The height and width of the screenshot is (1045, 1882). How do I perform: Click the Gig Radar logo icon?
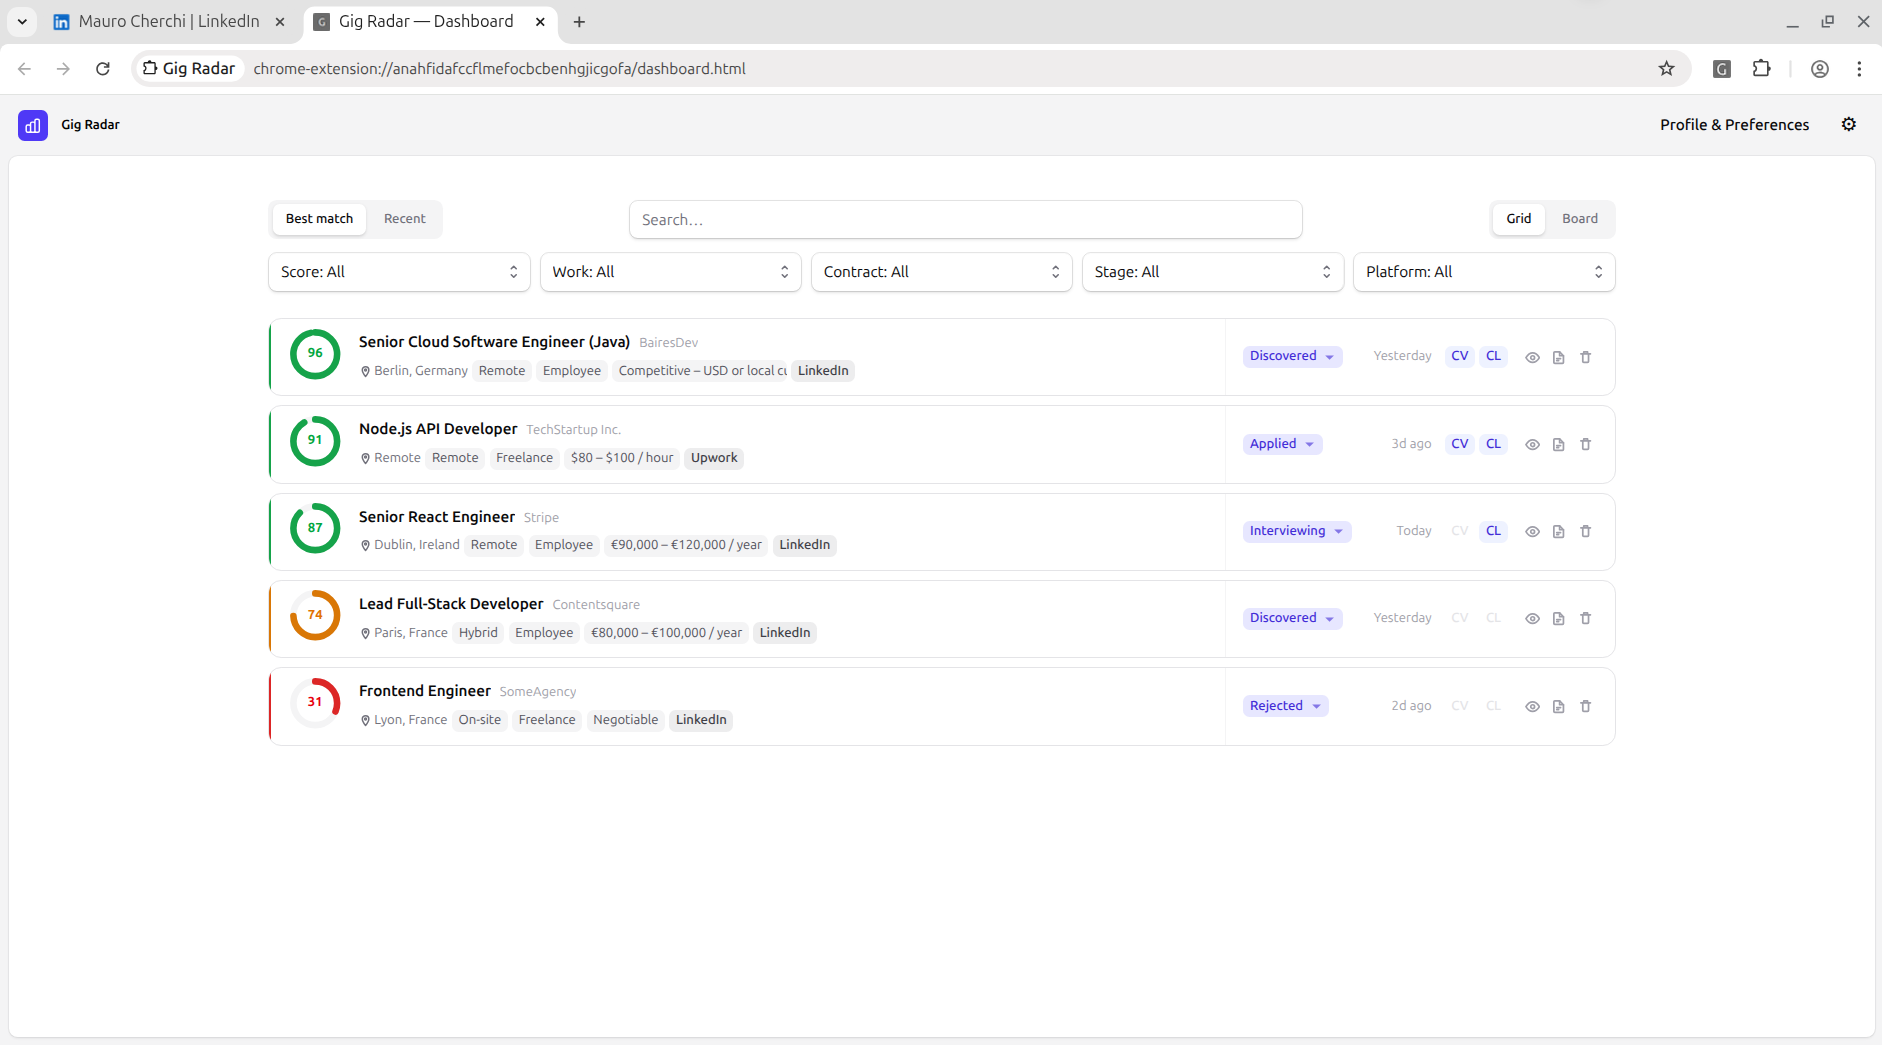(x=33, y=125)
